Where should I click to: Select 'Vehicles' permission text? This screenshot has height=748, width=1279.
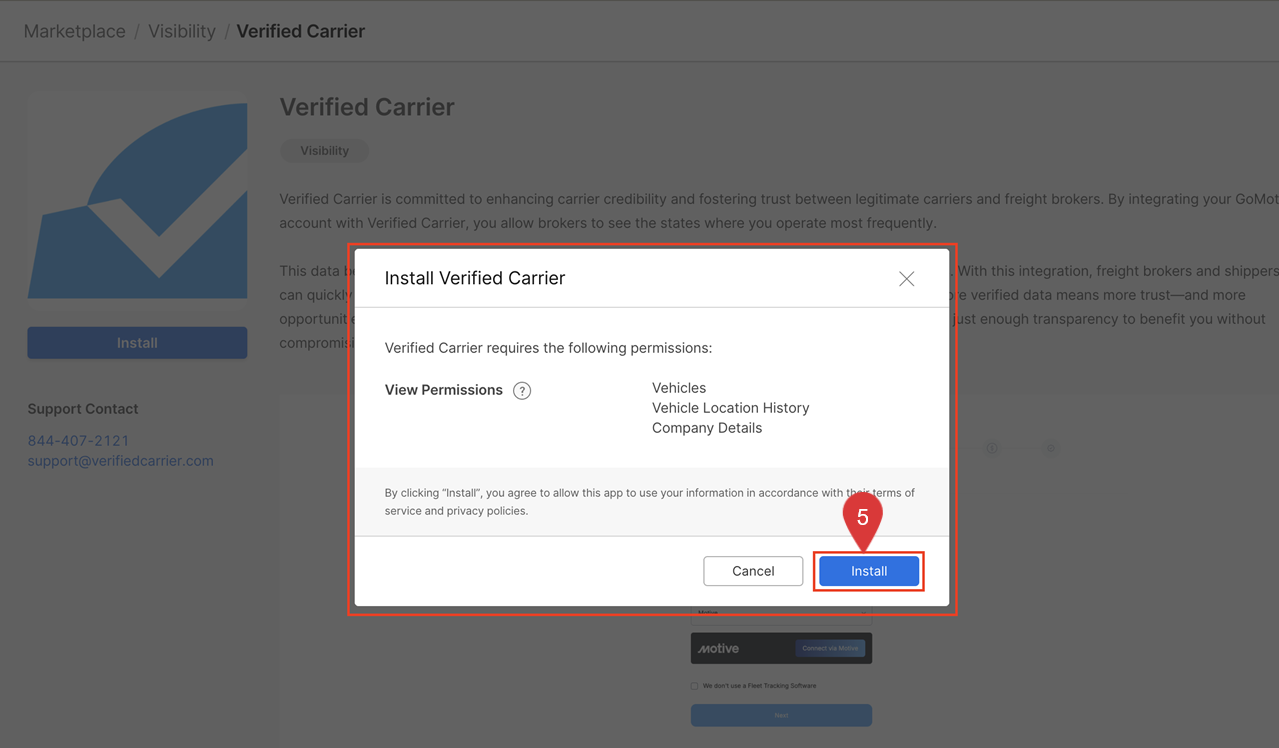point(679,388)
